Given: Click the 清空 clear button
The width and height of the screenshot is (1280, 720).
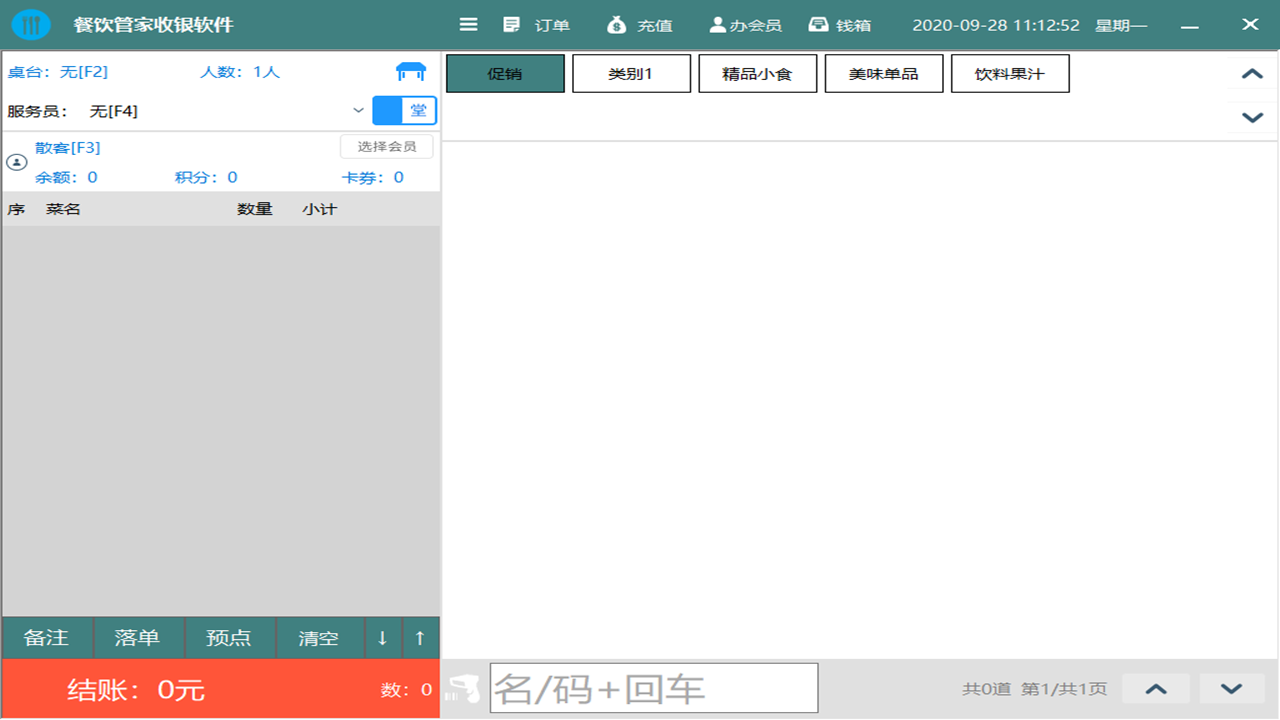Looking at the screenshot, I should pyautogui.click(x=319, y=638).
